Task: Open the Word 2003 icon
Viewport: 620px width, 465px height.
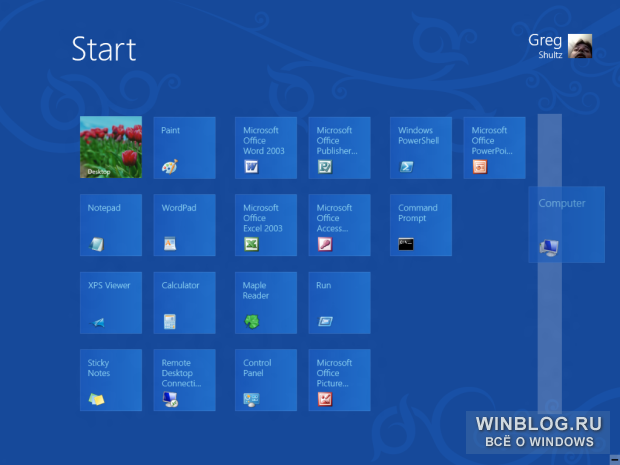Action: [x=251, y=167]
